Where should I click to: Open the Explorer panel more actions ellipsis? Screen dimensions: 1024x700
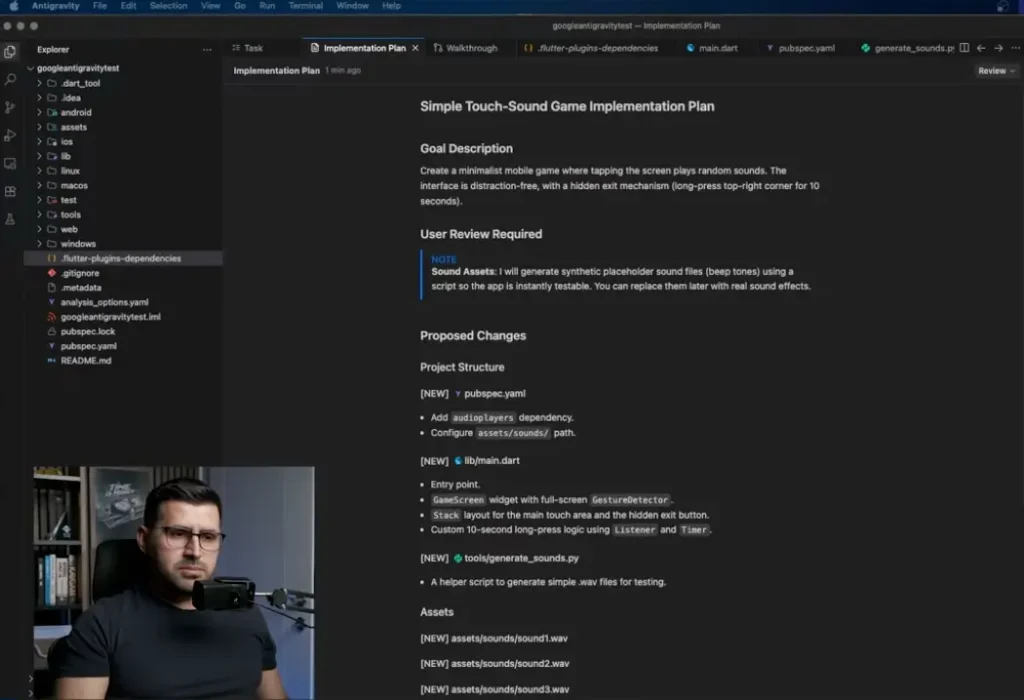(x=207, y=49)
